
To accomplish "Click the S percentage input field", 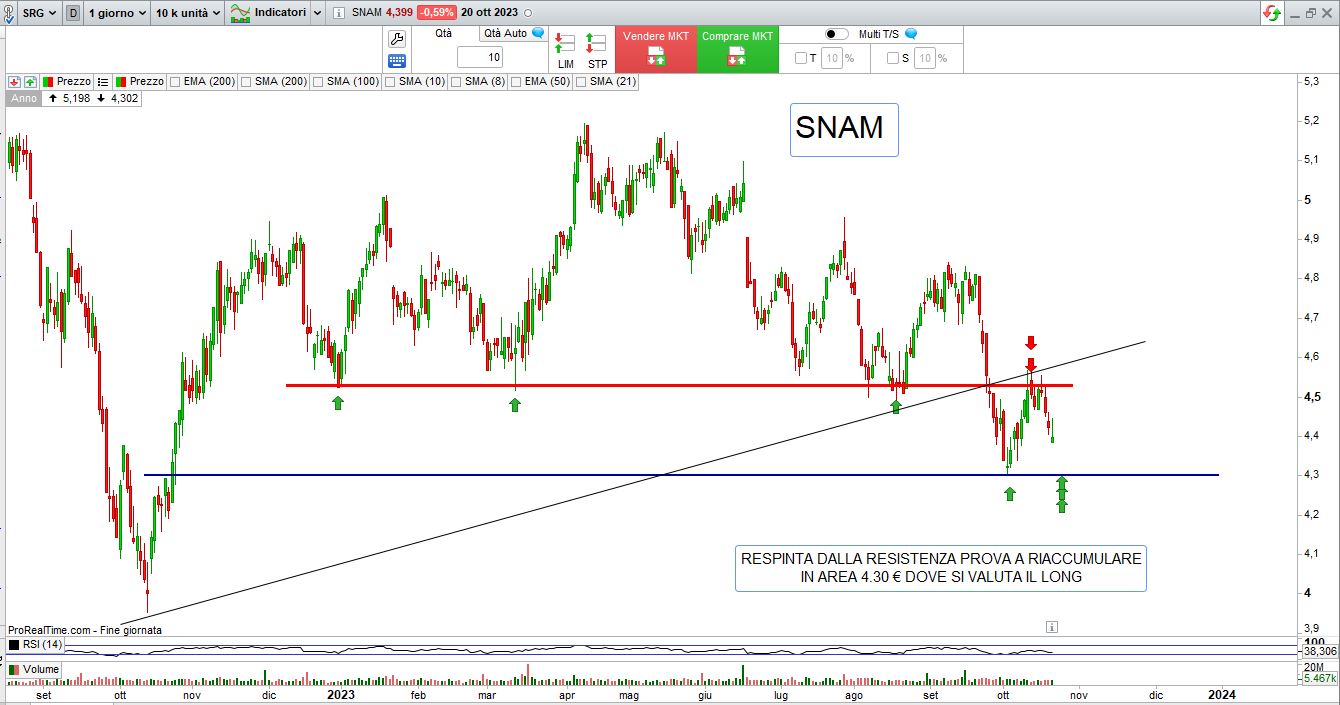I will click(x=924, y=58).
